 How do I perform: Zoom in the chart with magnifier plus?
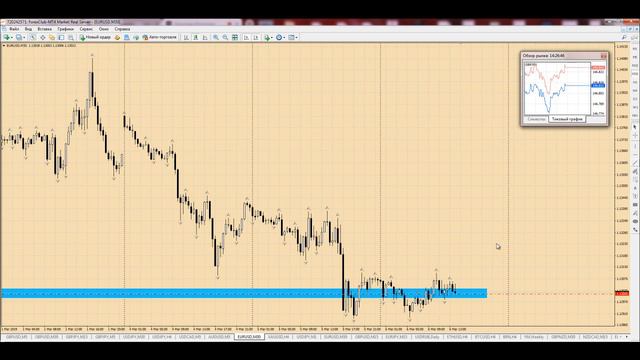(x=216, y=37)
